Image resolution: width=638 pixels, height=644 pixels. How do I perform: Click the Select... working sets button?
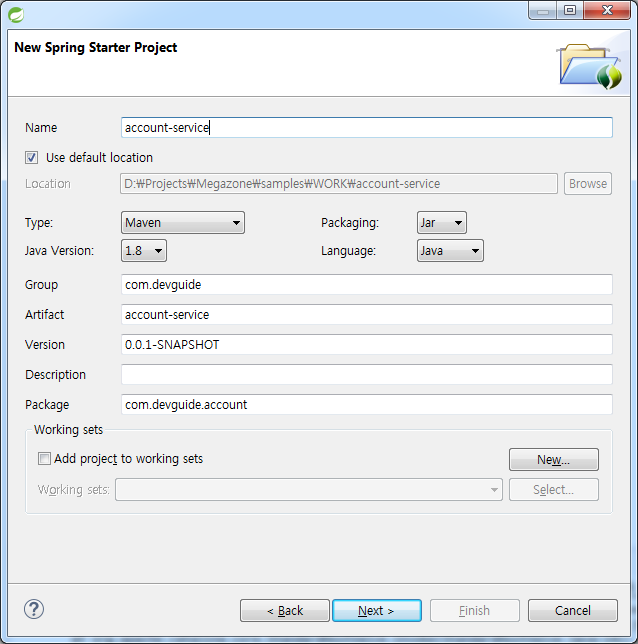click(x=554, y=490)
